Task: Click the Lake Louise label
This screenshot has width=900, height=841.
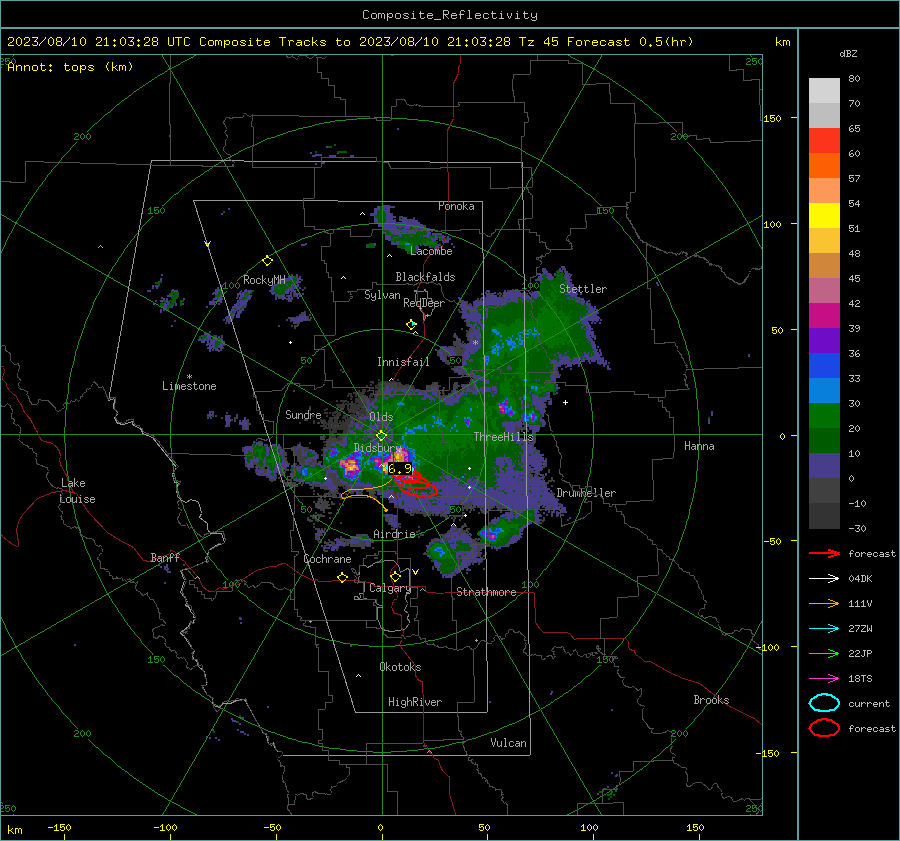Action: pos(77,491)
